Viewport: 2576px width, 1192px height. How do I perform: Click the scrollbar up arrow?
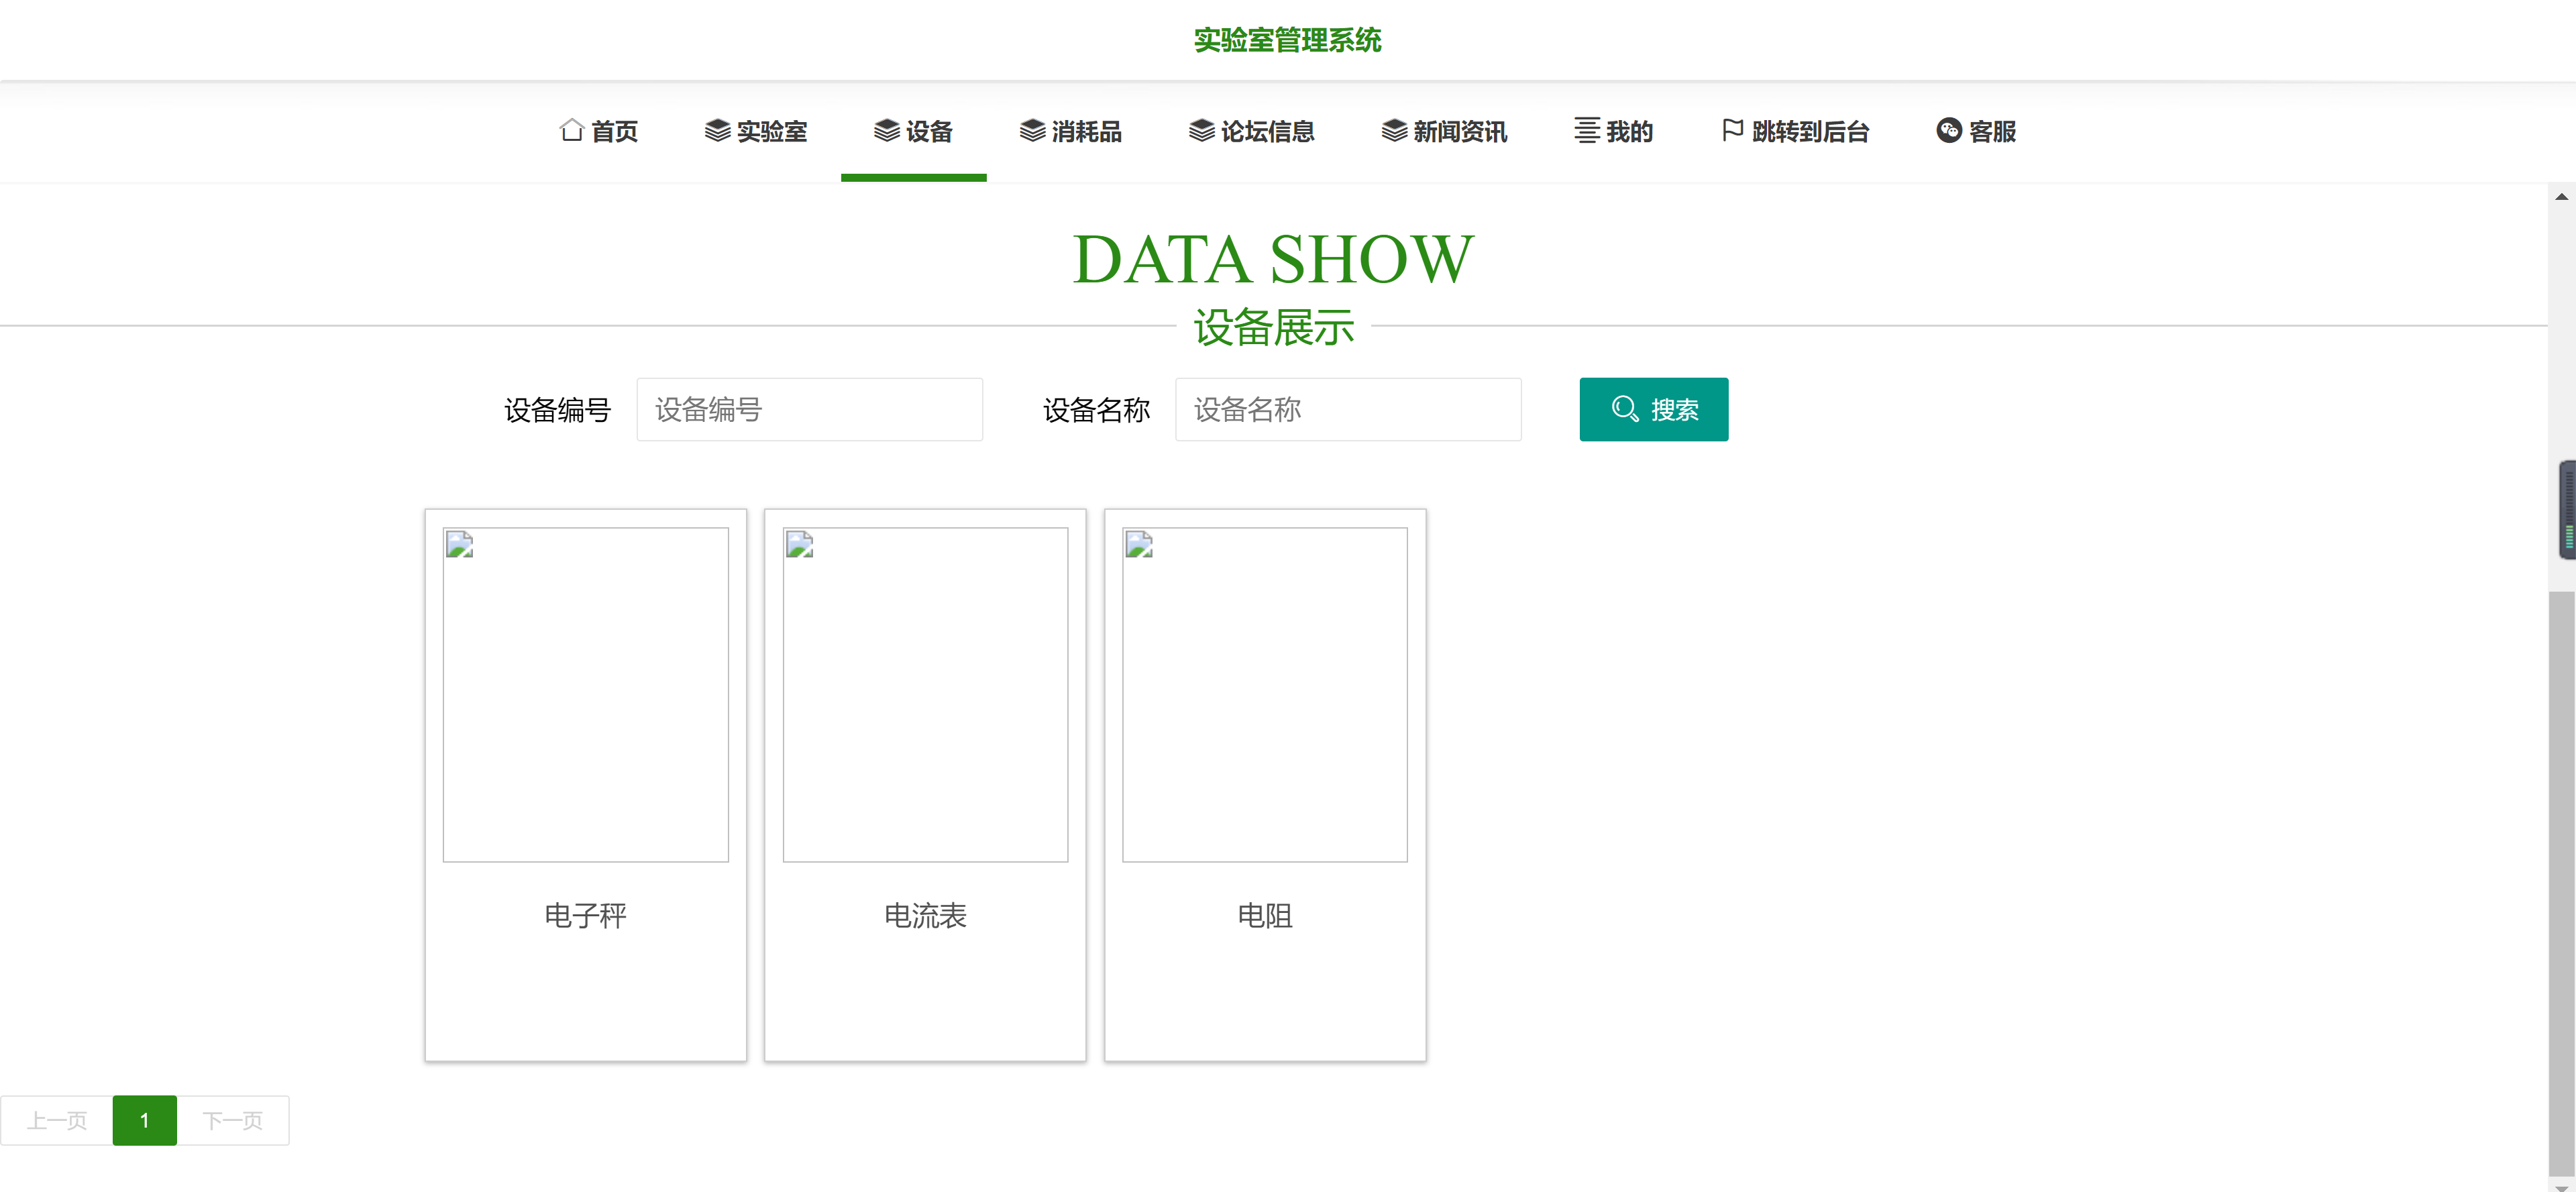[2561, 197]
